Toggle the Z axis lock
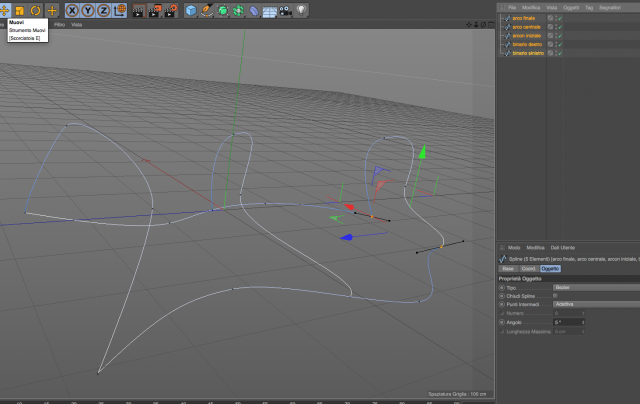Image resolution: width=640 pixels, height=404 pixels. point(104,10)
